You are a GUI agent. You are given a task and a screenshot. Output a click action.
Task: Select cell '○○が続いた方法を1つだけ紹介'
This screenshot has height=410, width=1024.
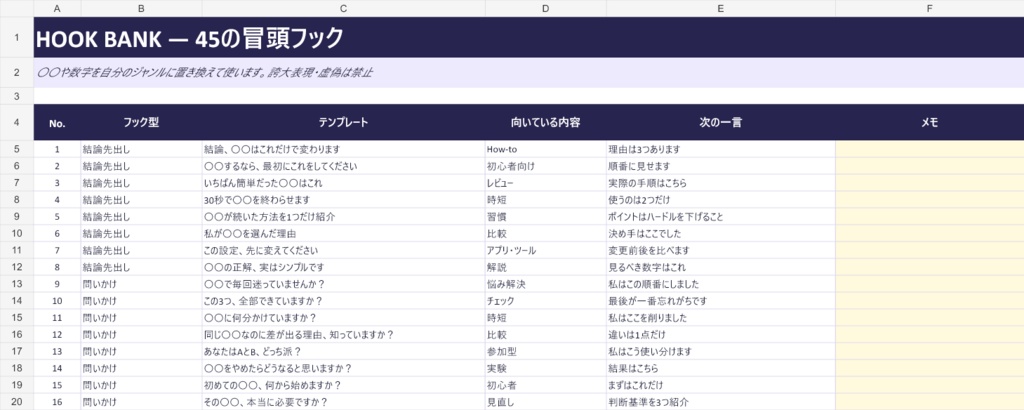pyautogui.click(x=344, y=216)
